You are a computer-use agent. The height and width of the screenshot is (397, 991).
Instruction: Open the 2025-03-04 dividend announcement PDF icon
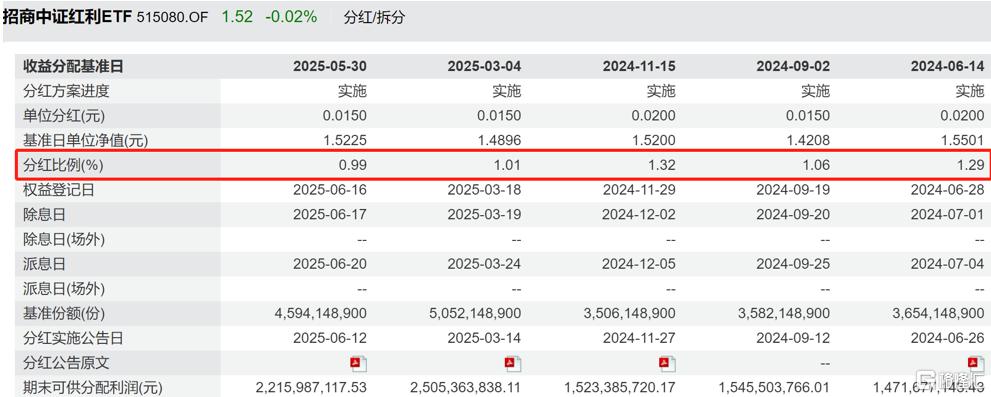(x=513, y=363)
